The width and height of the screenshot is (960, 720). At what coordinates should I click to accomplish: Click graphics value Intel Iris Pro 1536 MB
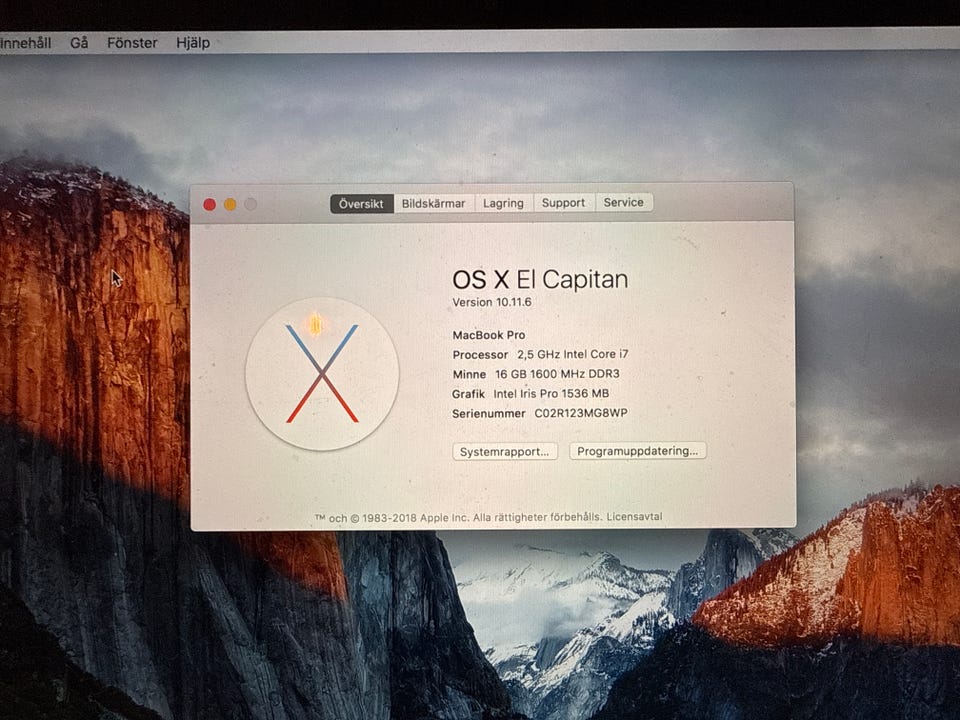pyautogui.click(x=551, y=394)
